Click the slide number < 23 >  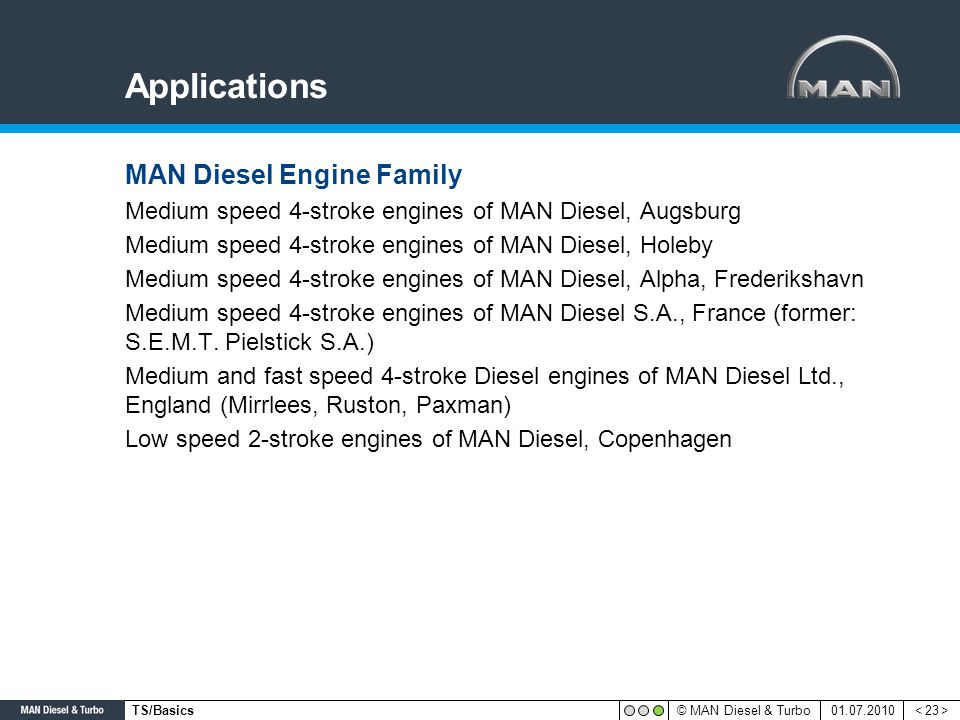click(931, 710)
